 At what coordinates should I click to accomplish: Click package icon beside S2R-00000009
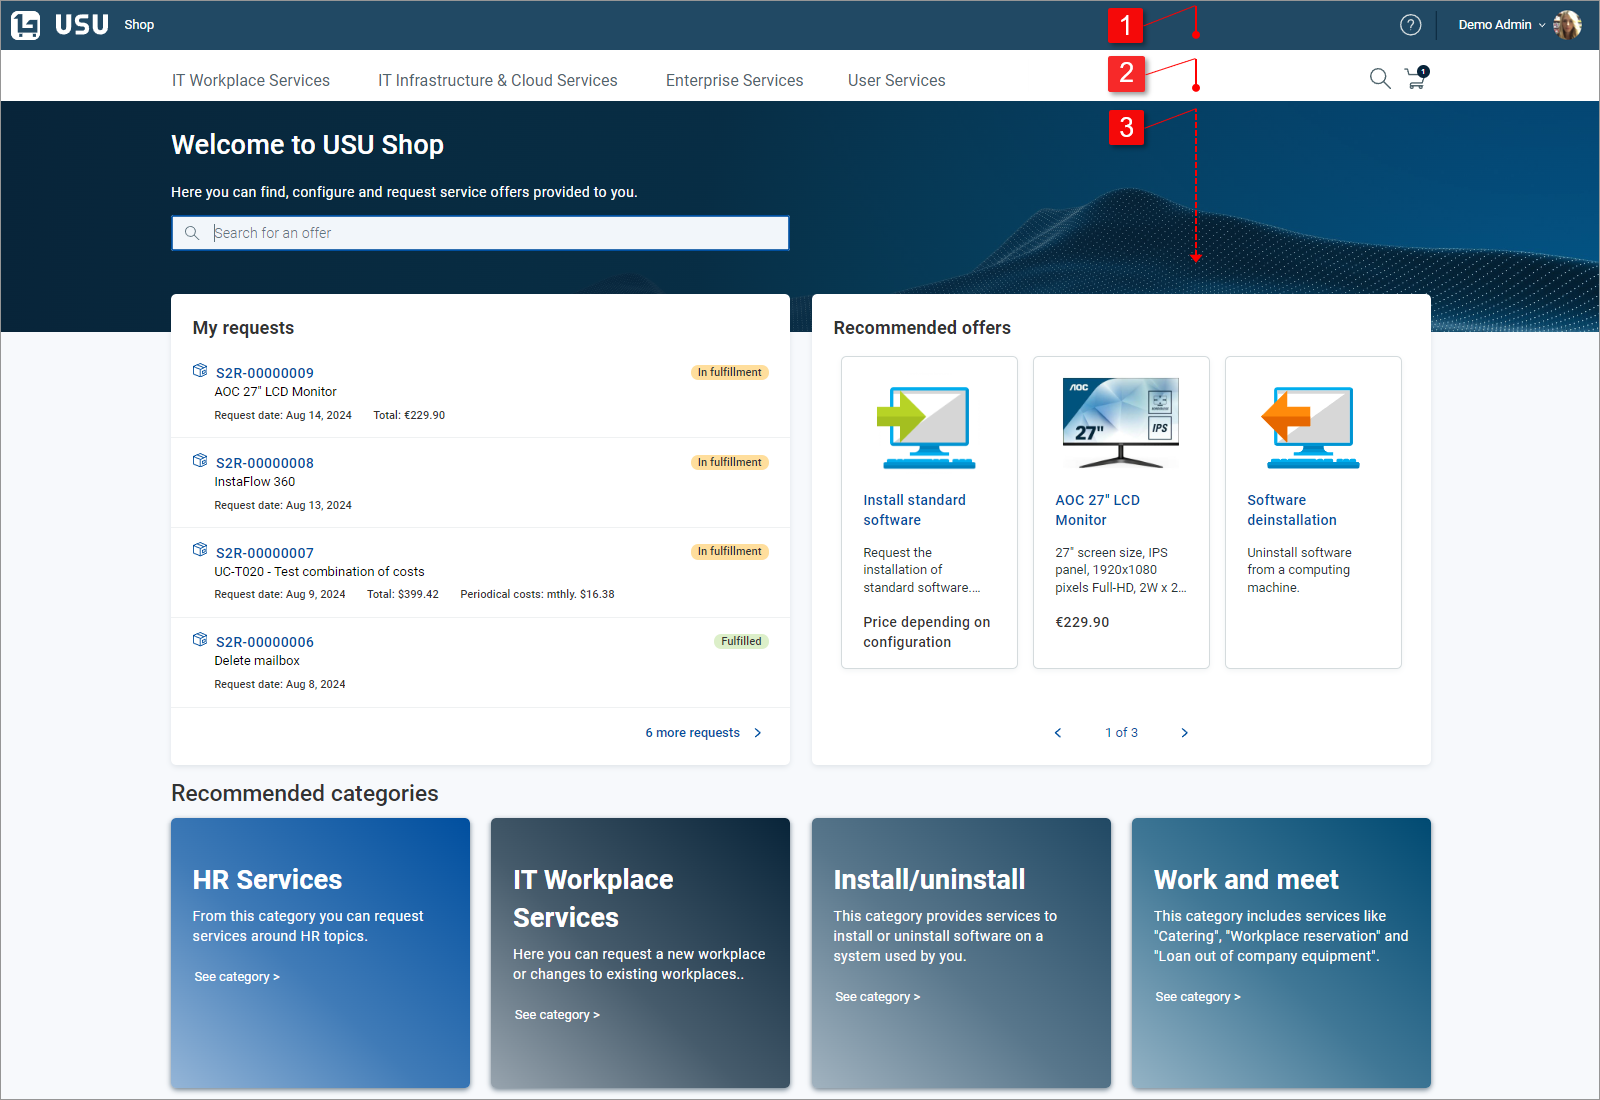pos(200,371)
